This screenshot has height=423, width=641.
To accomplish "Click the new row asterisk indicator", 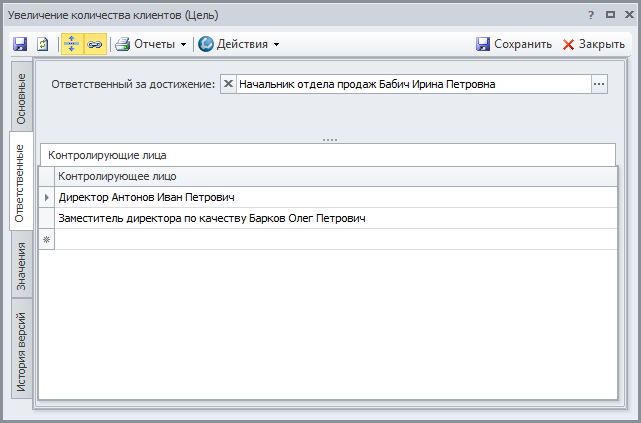I will pos(46,239).
